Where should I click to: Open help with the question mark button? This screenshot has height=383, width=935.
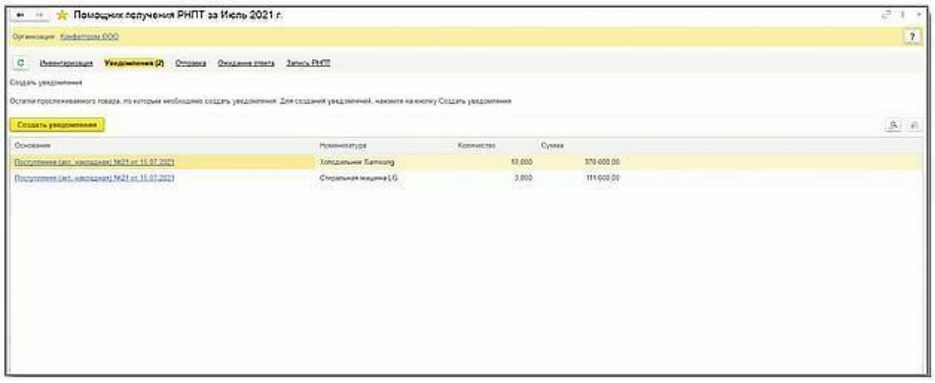click(912, 37)
